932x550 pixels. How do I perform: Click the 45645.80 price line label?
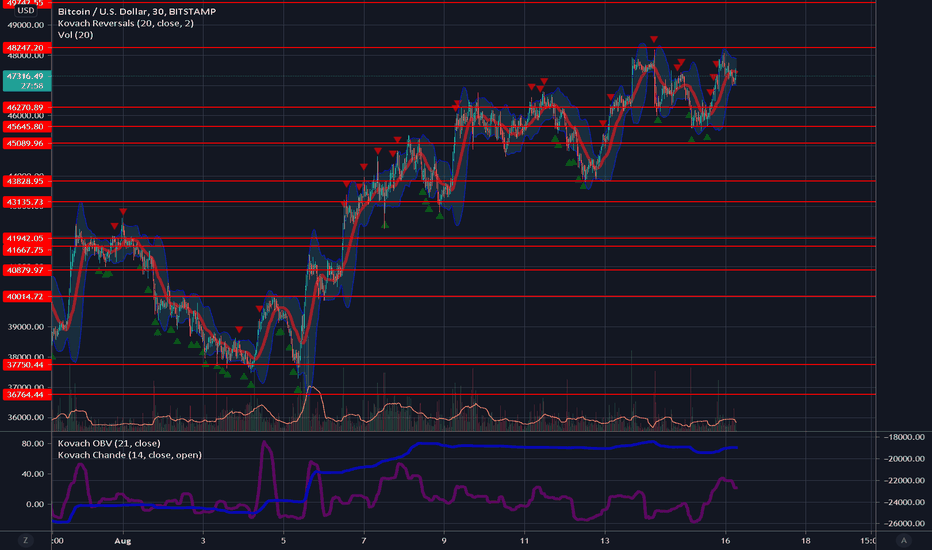click(x=26, y=127)
